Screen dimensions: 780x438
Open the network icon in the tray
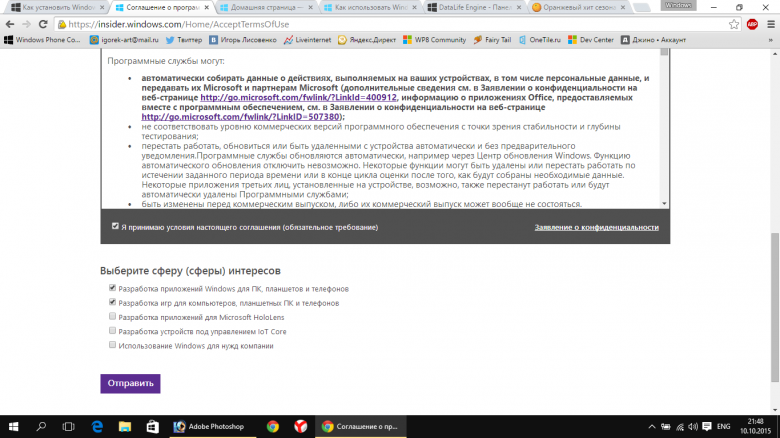click(x=680, y=427)
